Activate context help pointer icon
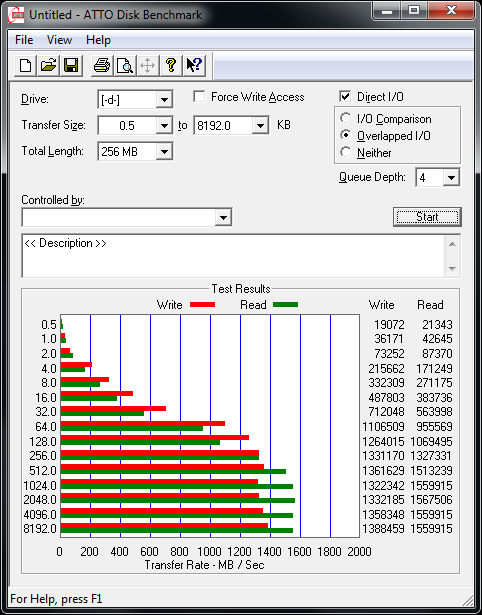This screenshot has width=482, height=615. point(194,65)
